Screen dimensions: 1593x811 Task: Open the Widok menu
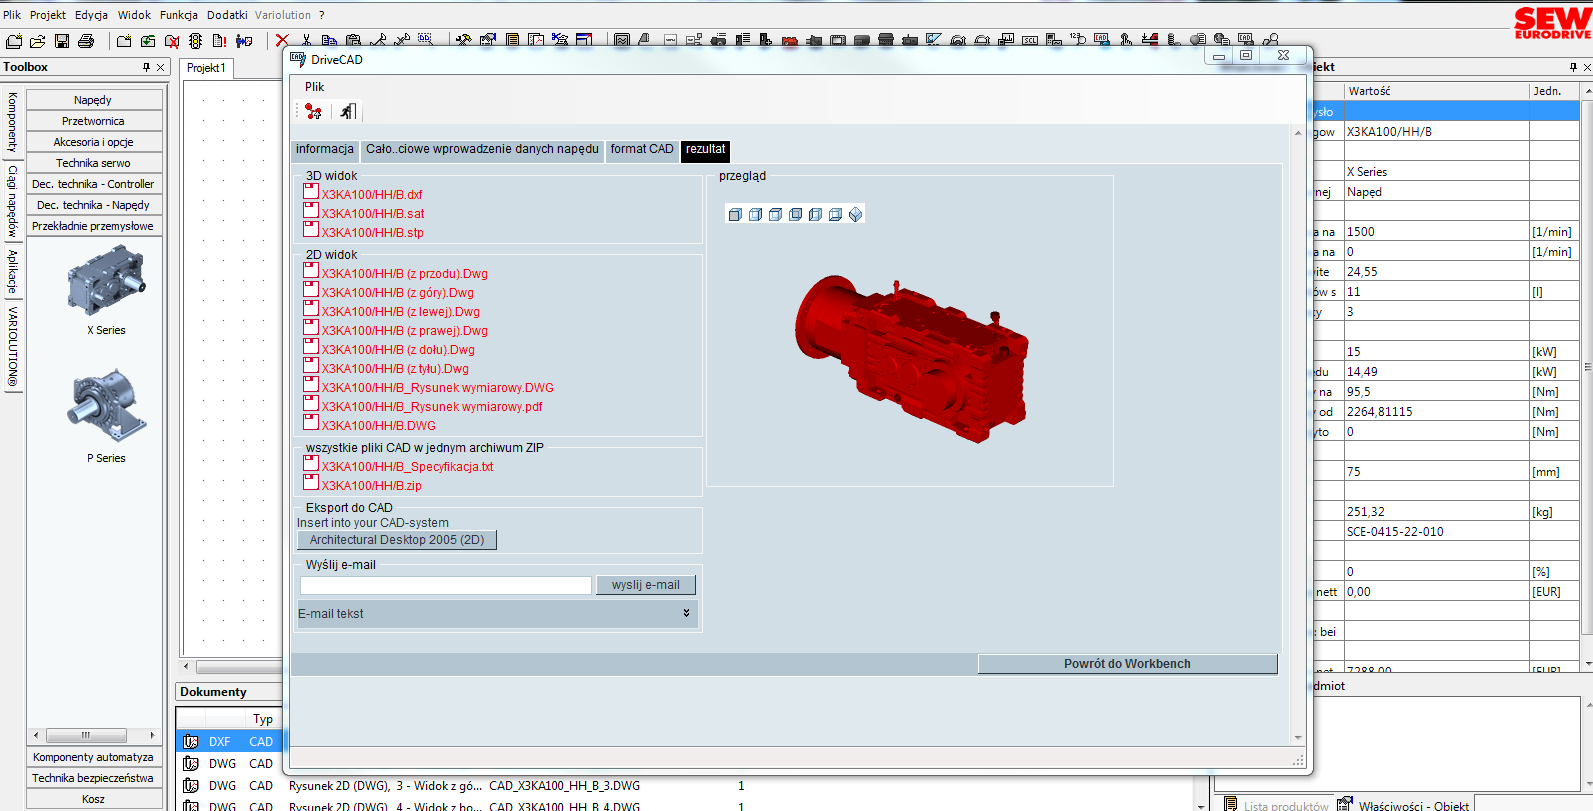pos(134,15)
